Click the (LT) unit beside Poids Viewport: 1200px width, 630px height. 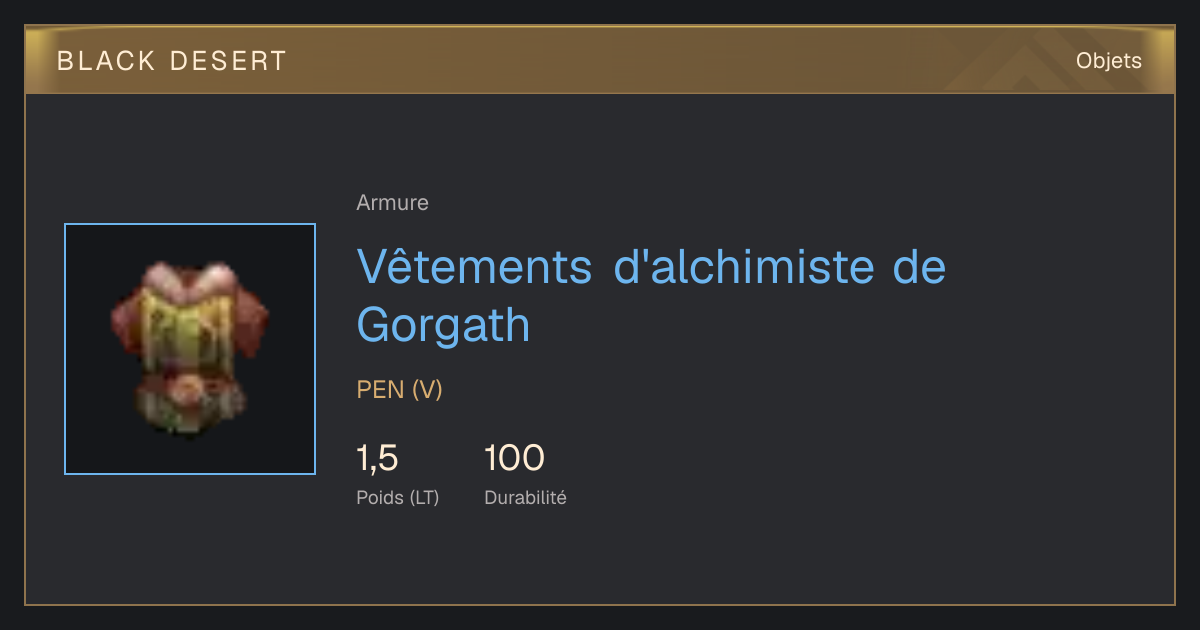pos(424,498)
